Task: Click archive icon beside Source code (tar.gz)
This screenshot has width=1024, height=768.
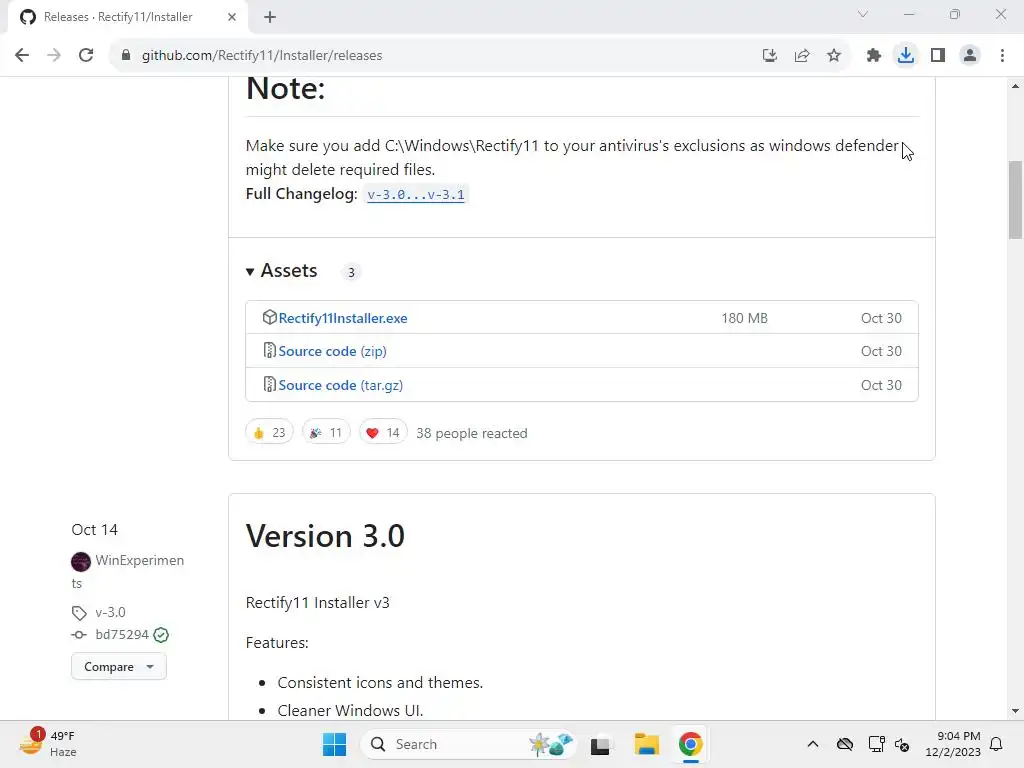Action: pyautogui.click(x=269, y=385)
